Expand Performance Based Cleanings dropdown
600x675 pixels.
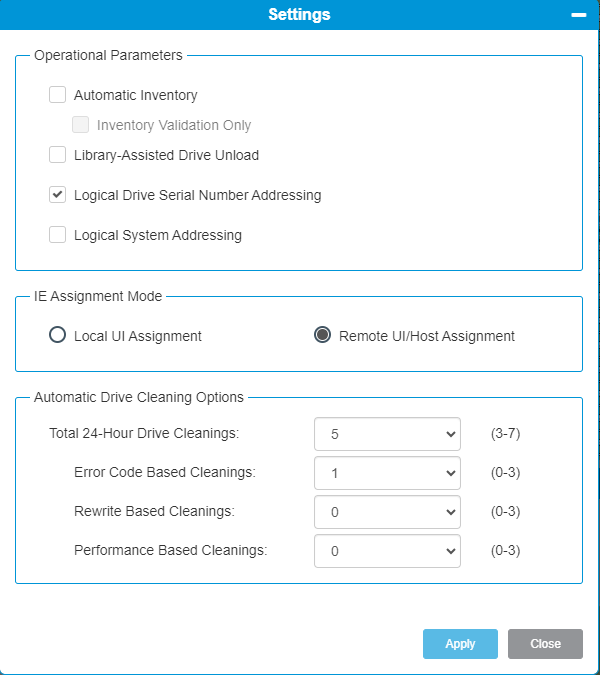[x=387, y=551]
